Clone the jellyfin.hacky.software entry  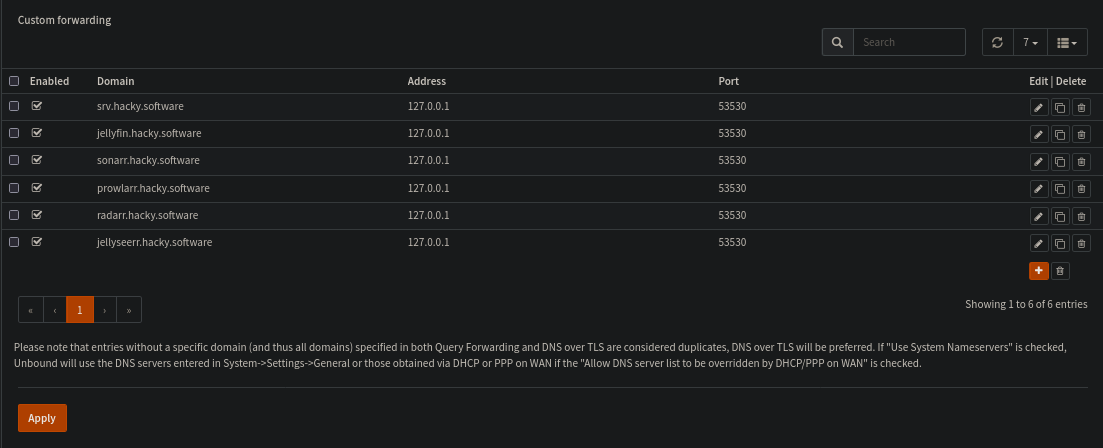click(1060, 134)
